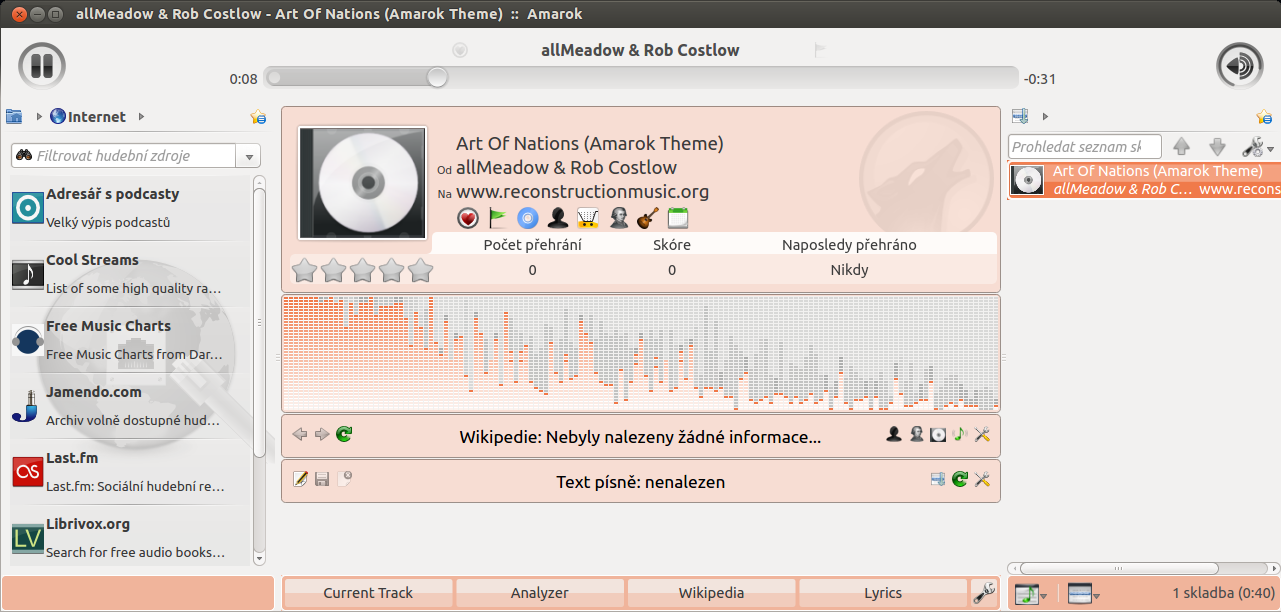The width and height of the screenshot is (1281, 612).
Task: Set rating to the fourth star
Action: (391, 270)
